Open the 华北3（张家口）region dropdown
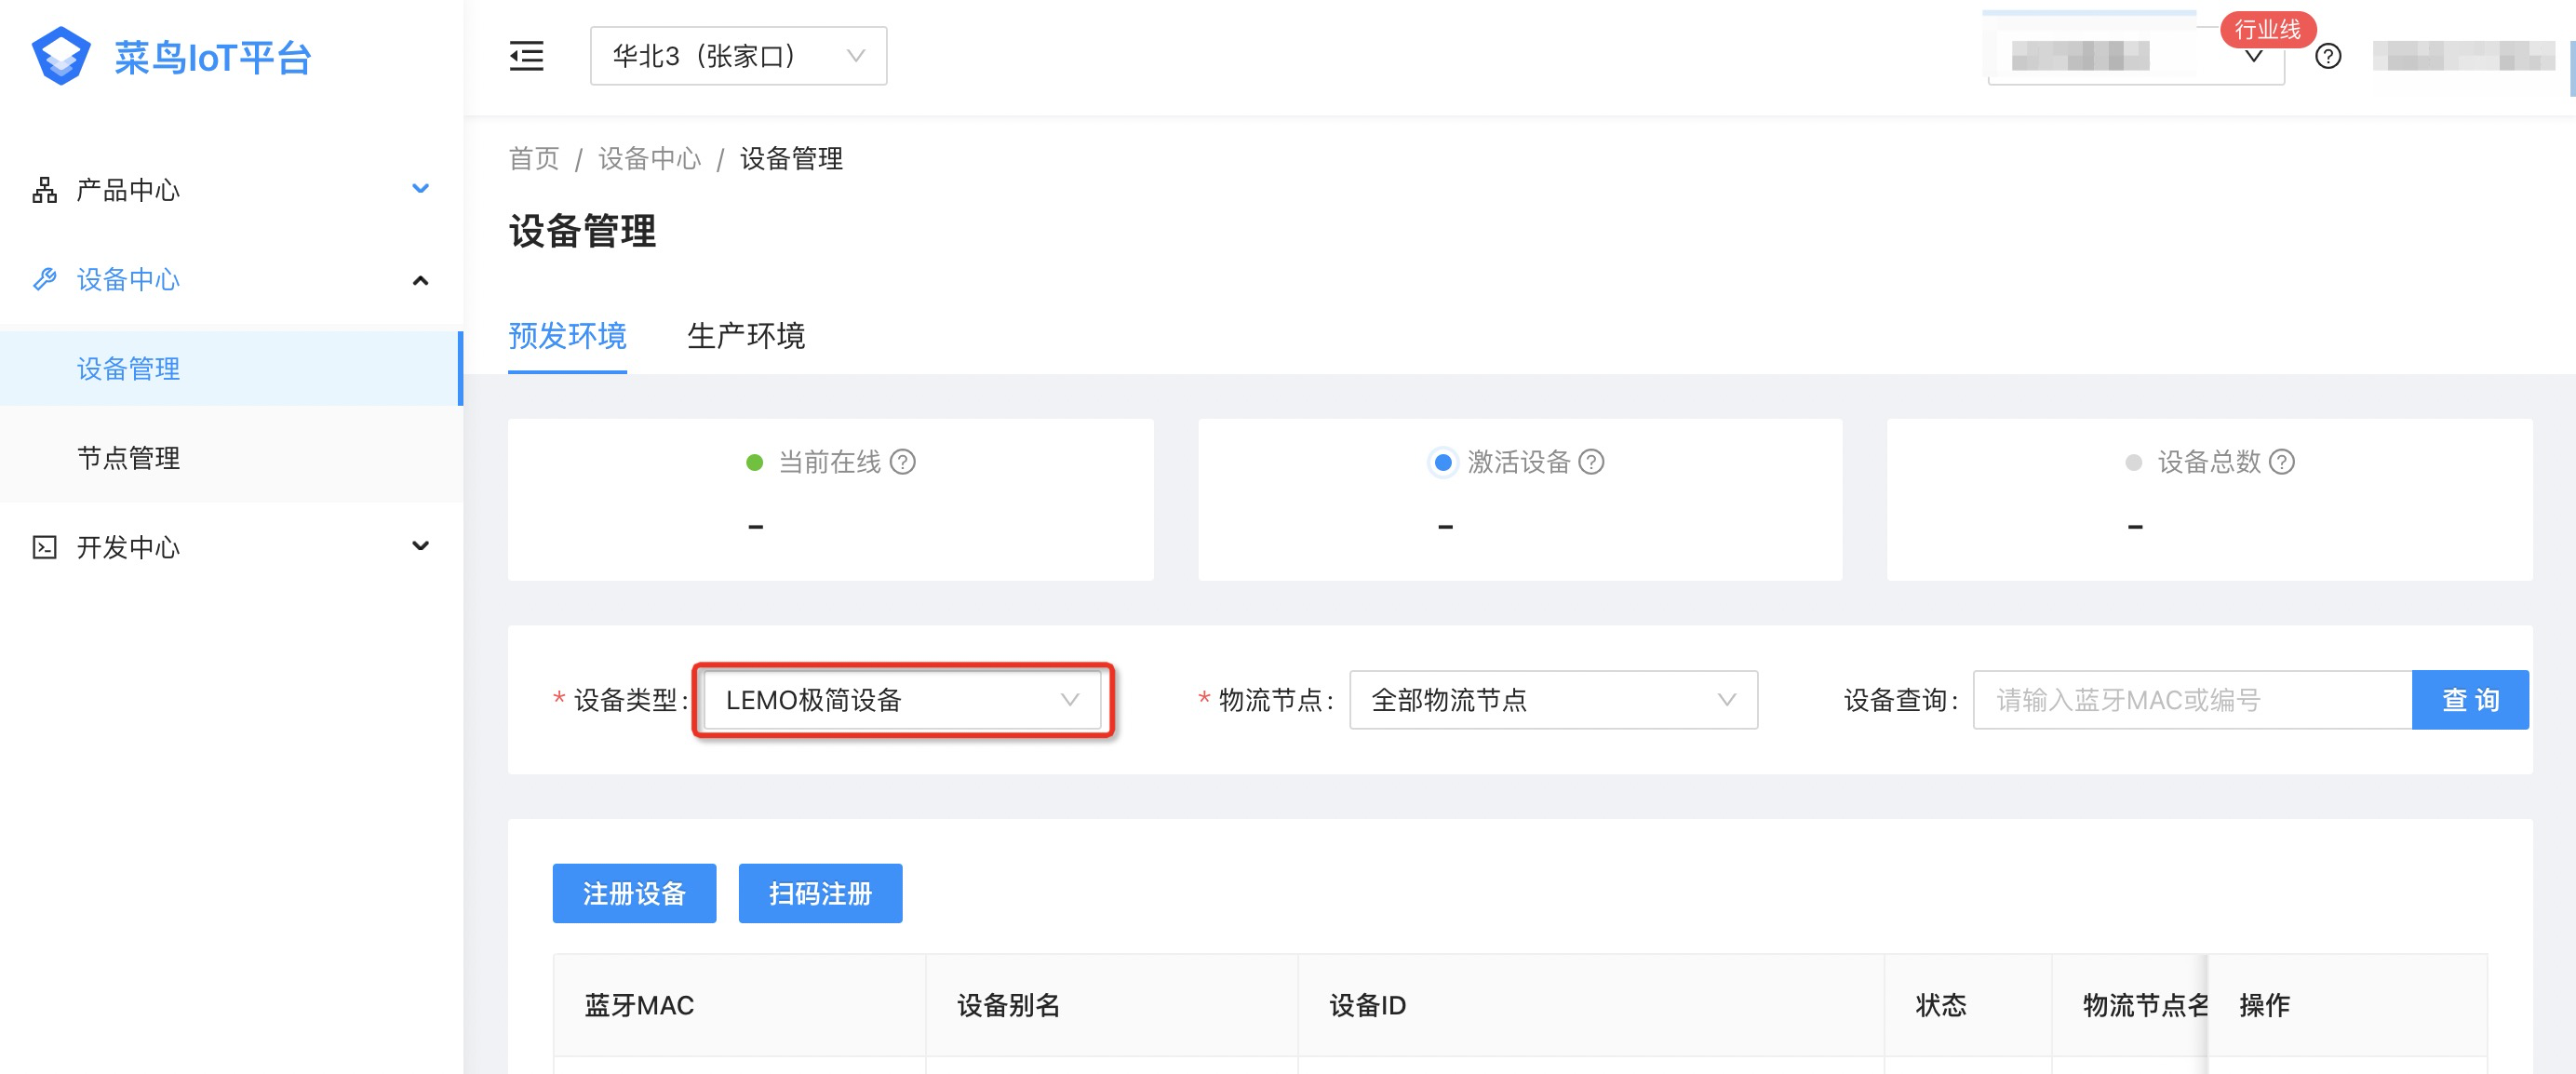 pos(738,56)
